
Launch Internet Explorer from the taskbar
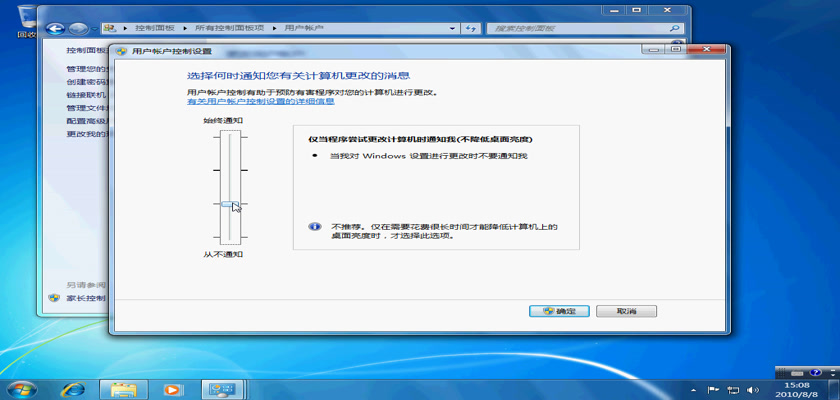73,388
